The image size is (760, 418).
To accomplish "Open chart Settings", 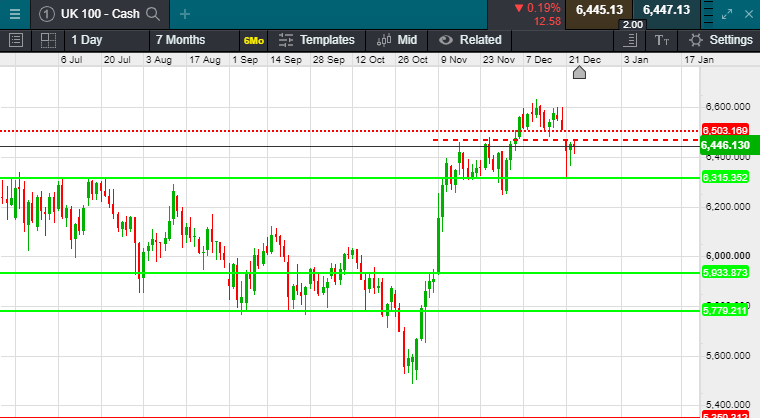I will click(720, 40).
